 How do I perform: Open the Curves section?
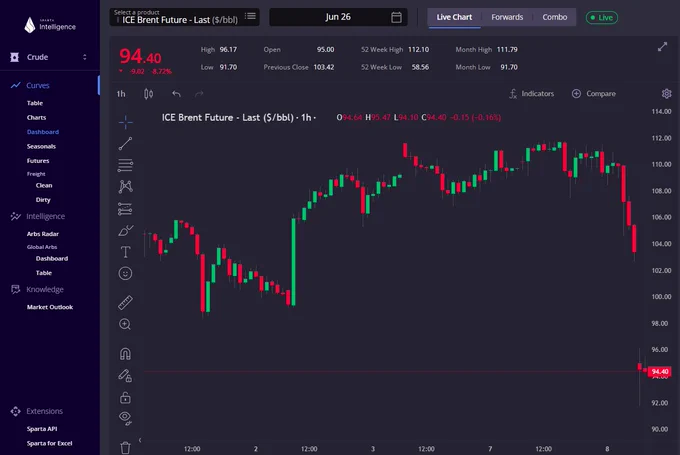coord(38,85)
